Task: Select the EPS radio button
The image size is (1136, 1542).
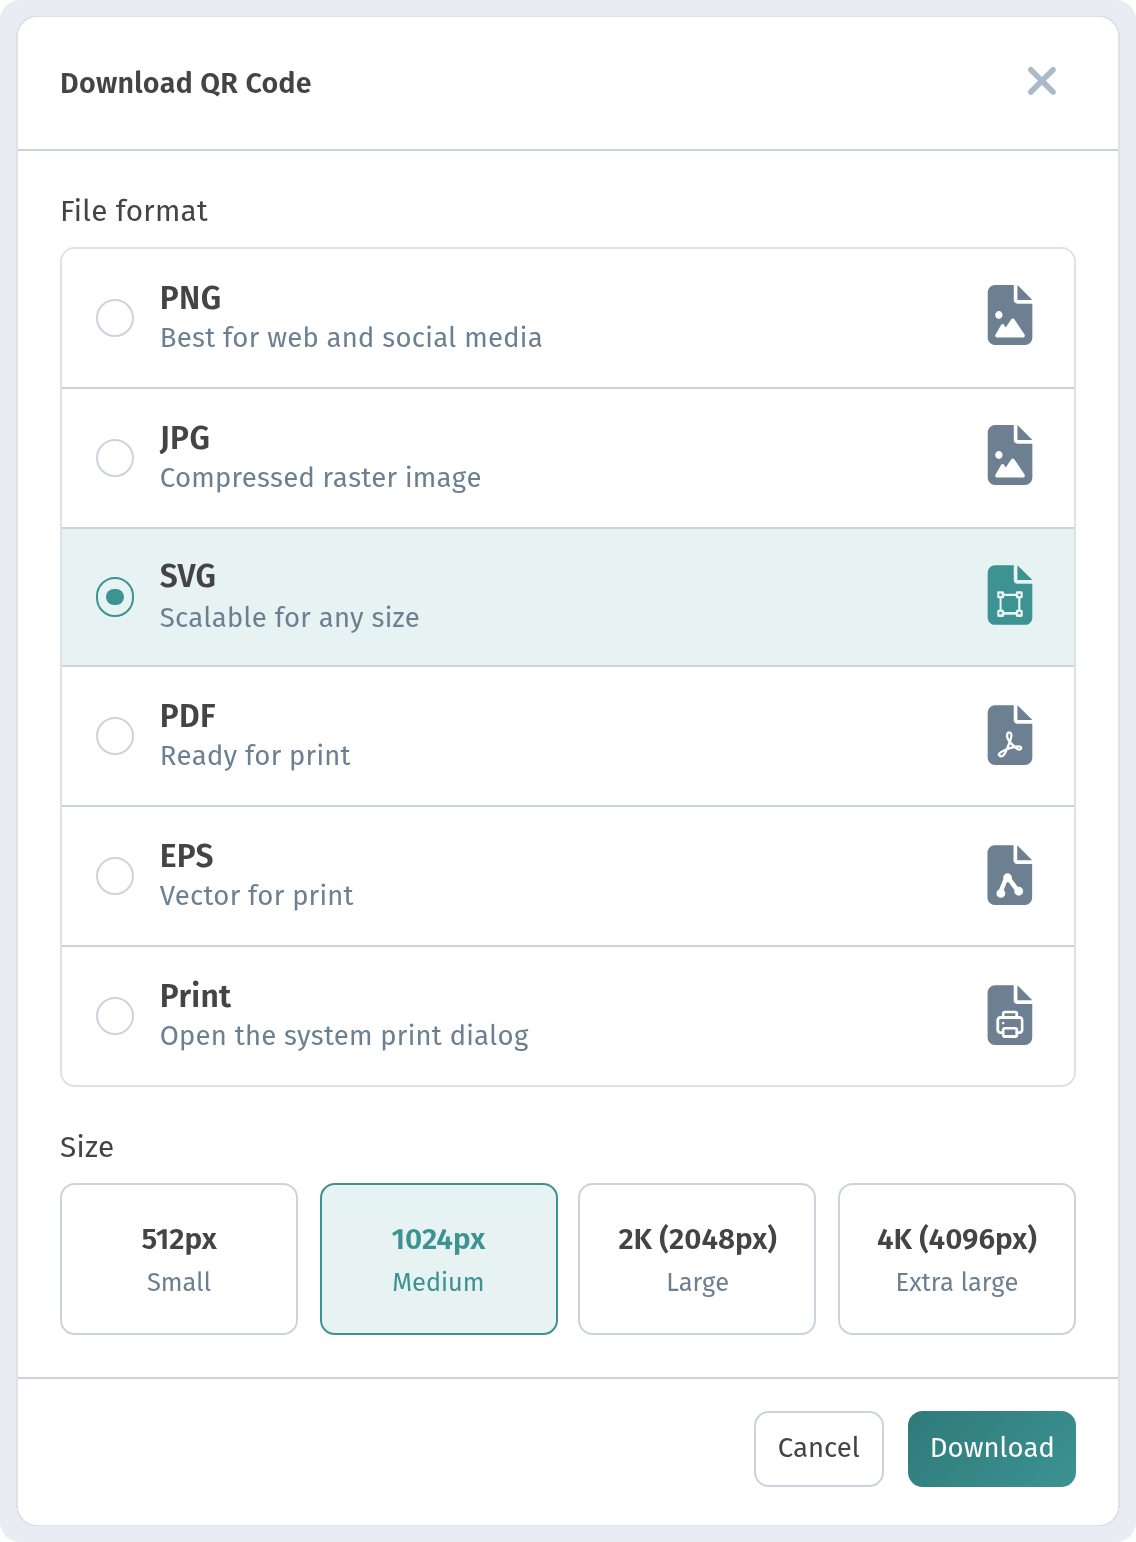Action: [x=115, y=876]
